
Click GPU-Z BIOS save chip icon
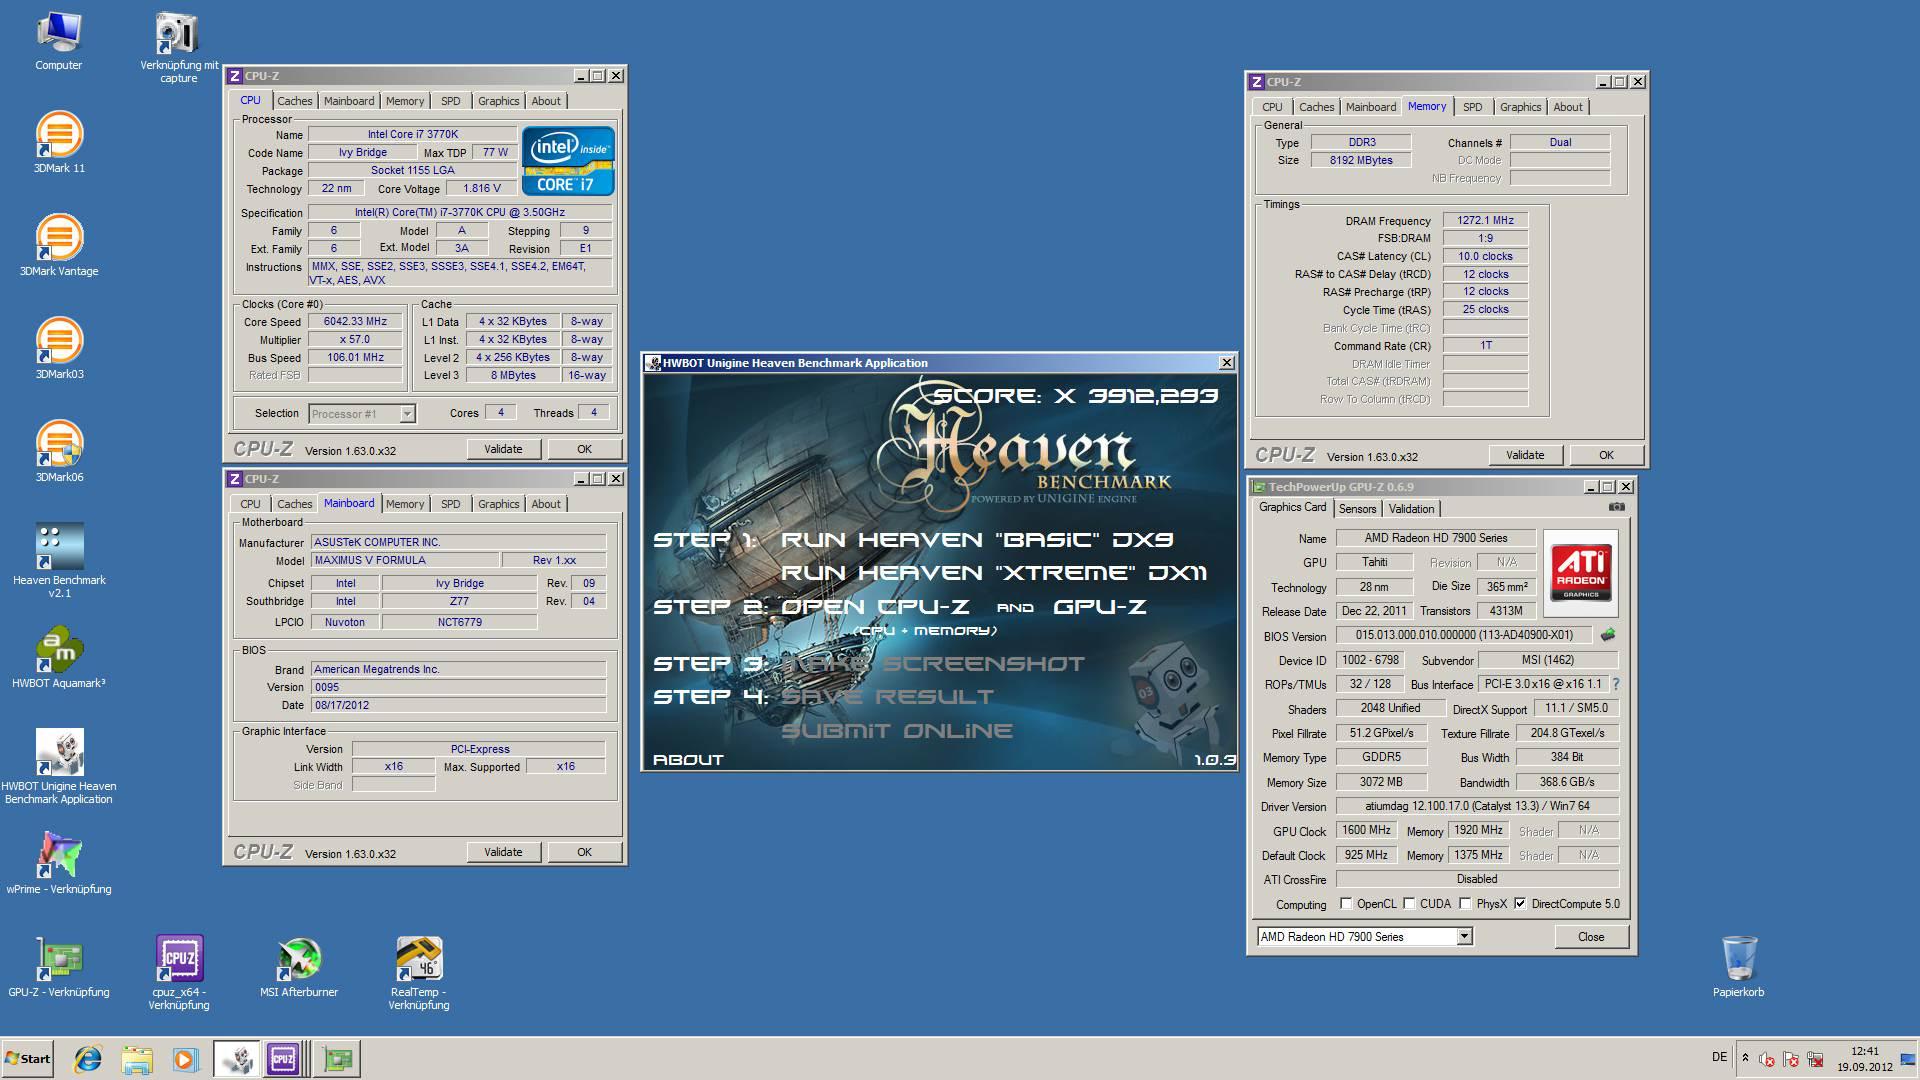pyautogui.click(x=1608, y=635)
